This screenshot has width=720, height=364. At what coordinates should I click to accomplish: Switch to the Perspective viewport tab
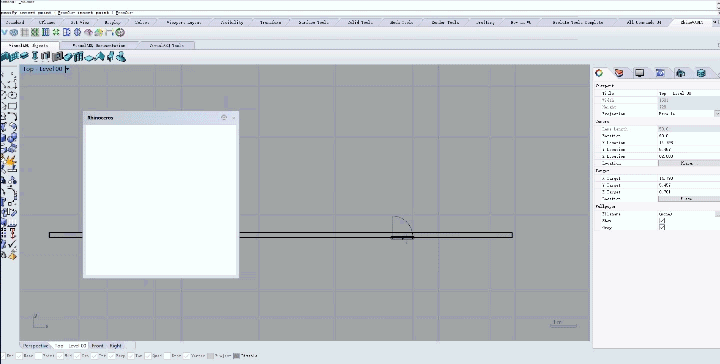35,346
